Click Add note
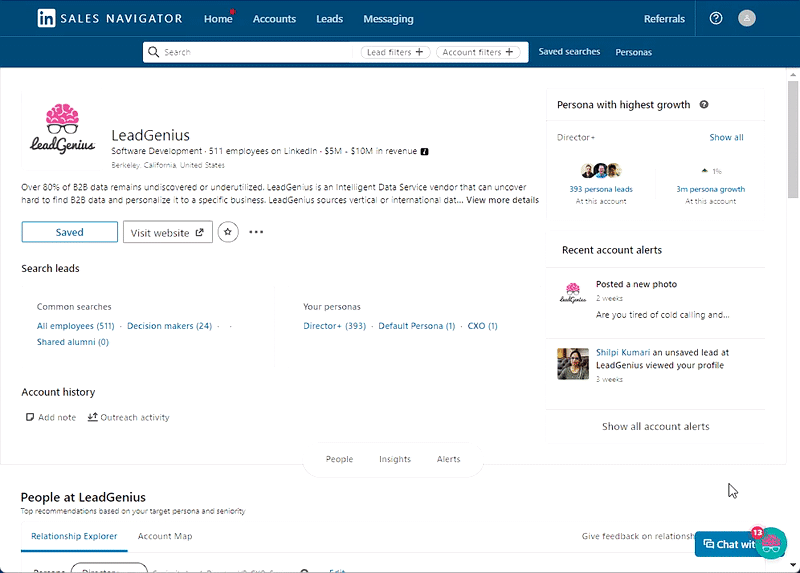800x573 pixels. [x=51, y=417]
